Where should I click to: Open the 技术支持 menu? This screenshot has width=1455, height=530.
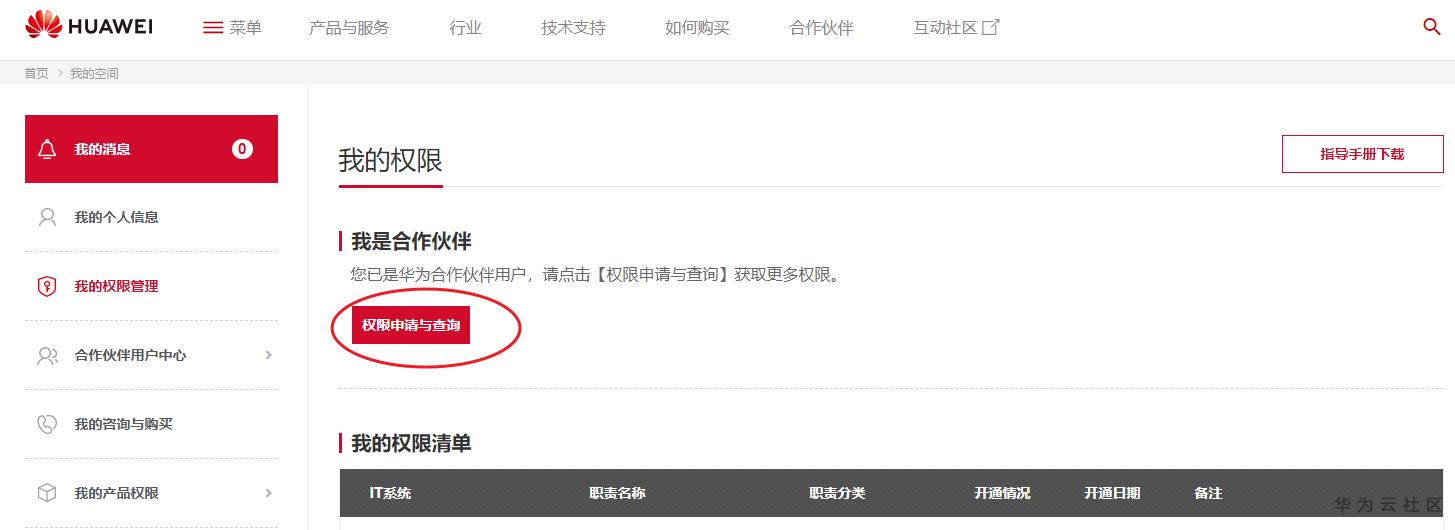coord(573,28)
